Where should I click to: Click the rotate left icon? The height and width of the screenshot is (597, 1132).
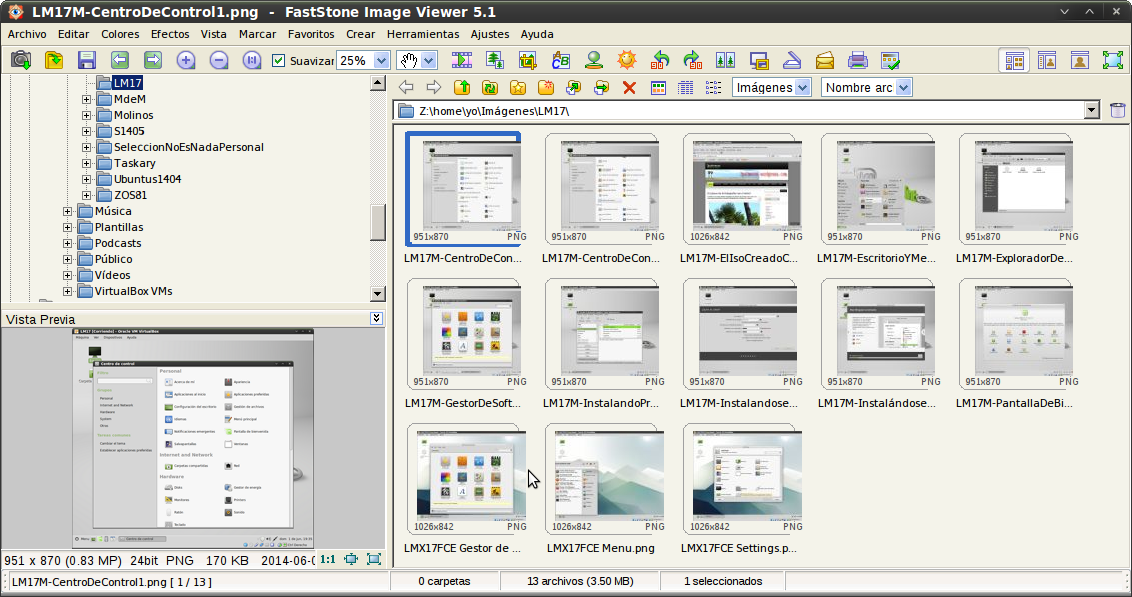pos(660,60)
